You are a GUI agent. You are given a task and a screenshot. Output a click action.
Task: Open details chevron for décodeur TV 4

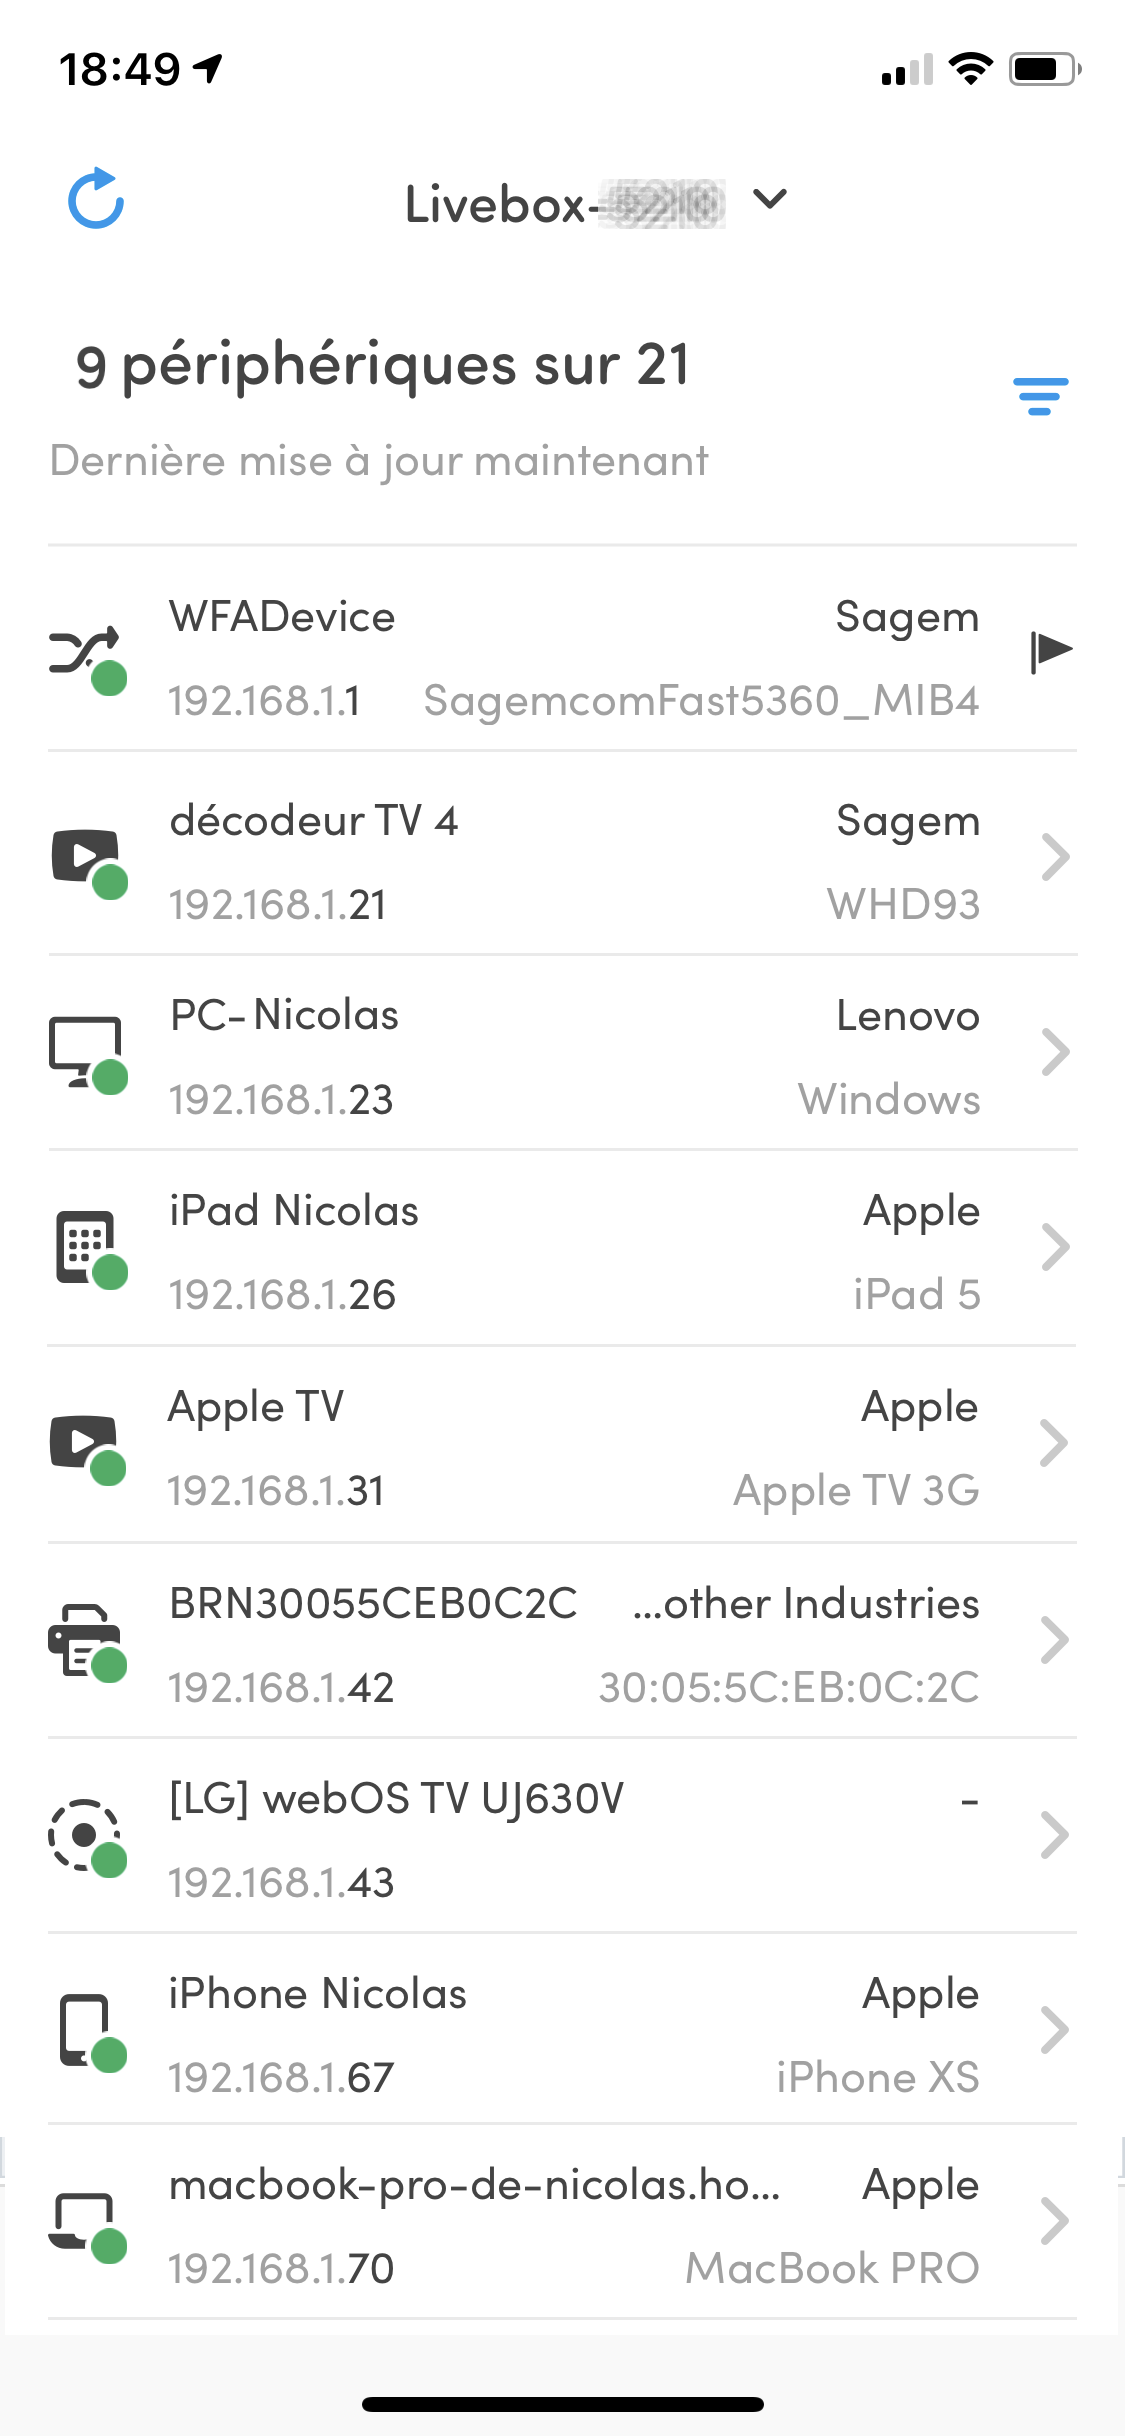click(x=1055, y=857)
